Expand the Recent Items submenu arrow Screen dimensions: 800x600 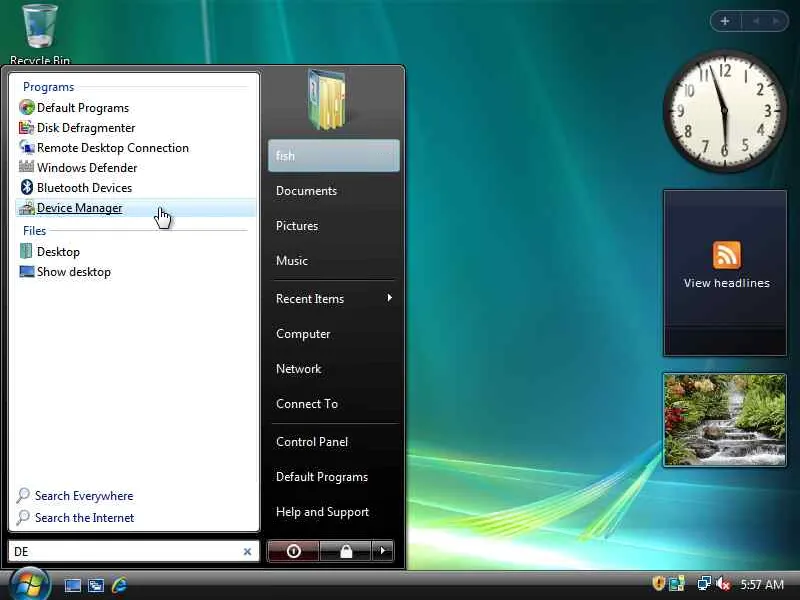[x=389, y=297]
